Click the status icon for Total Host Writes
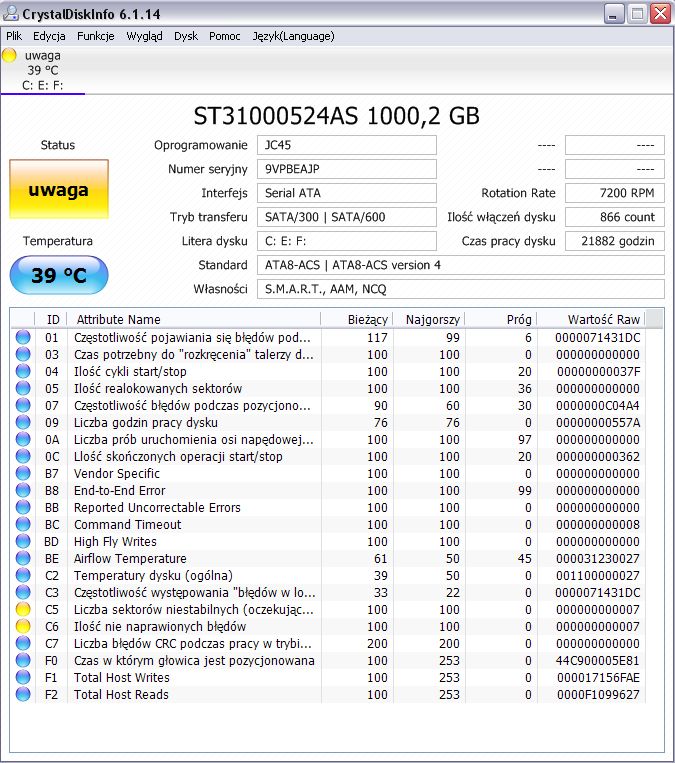The height and width of the screenshot is (763, 675). (x=23, y=677)
